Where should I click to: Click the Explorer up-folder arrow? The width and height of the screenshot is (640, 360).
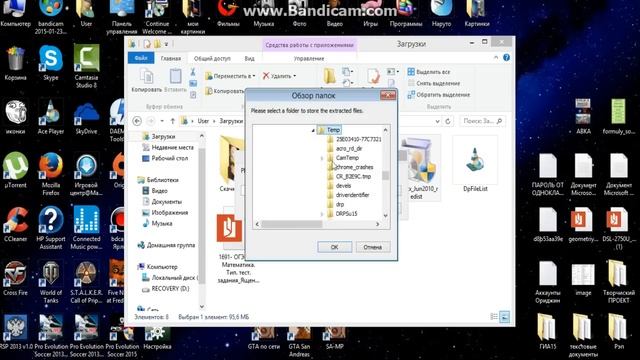pyautogui.click(x=172, y=121)
